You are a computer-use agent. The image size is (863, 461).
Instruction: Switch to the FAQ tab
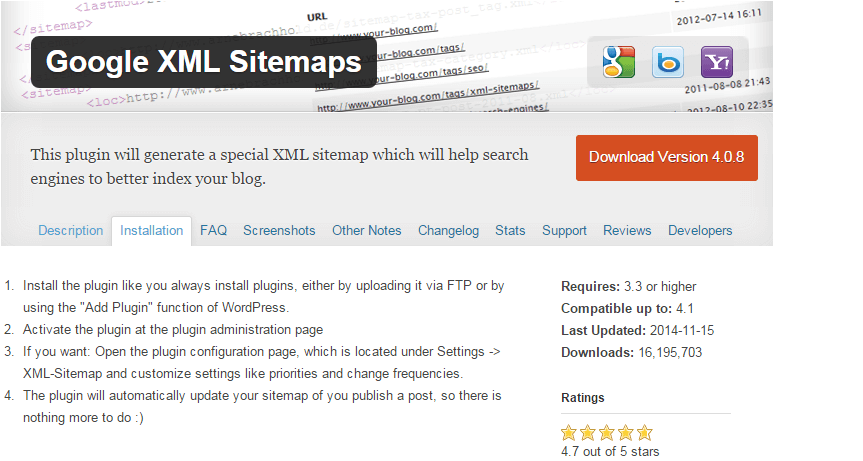click(x=214, y=230)
